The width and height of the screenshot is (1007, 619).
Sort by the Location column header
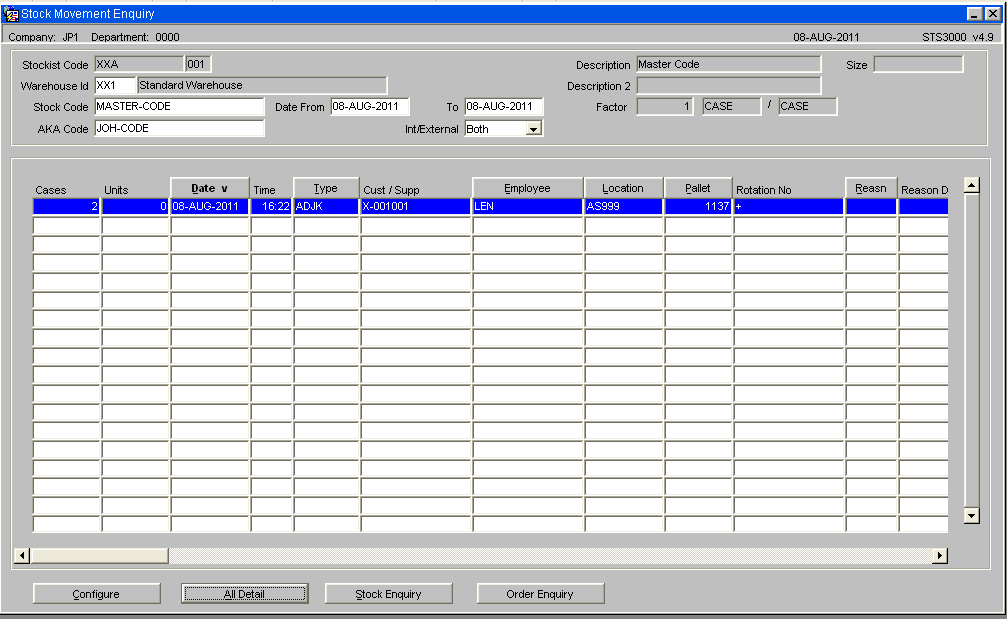[x=623, y=188]
